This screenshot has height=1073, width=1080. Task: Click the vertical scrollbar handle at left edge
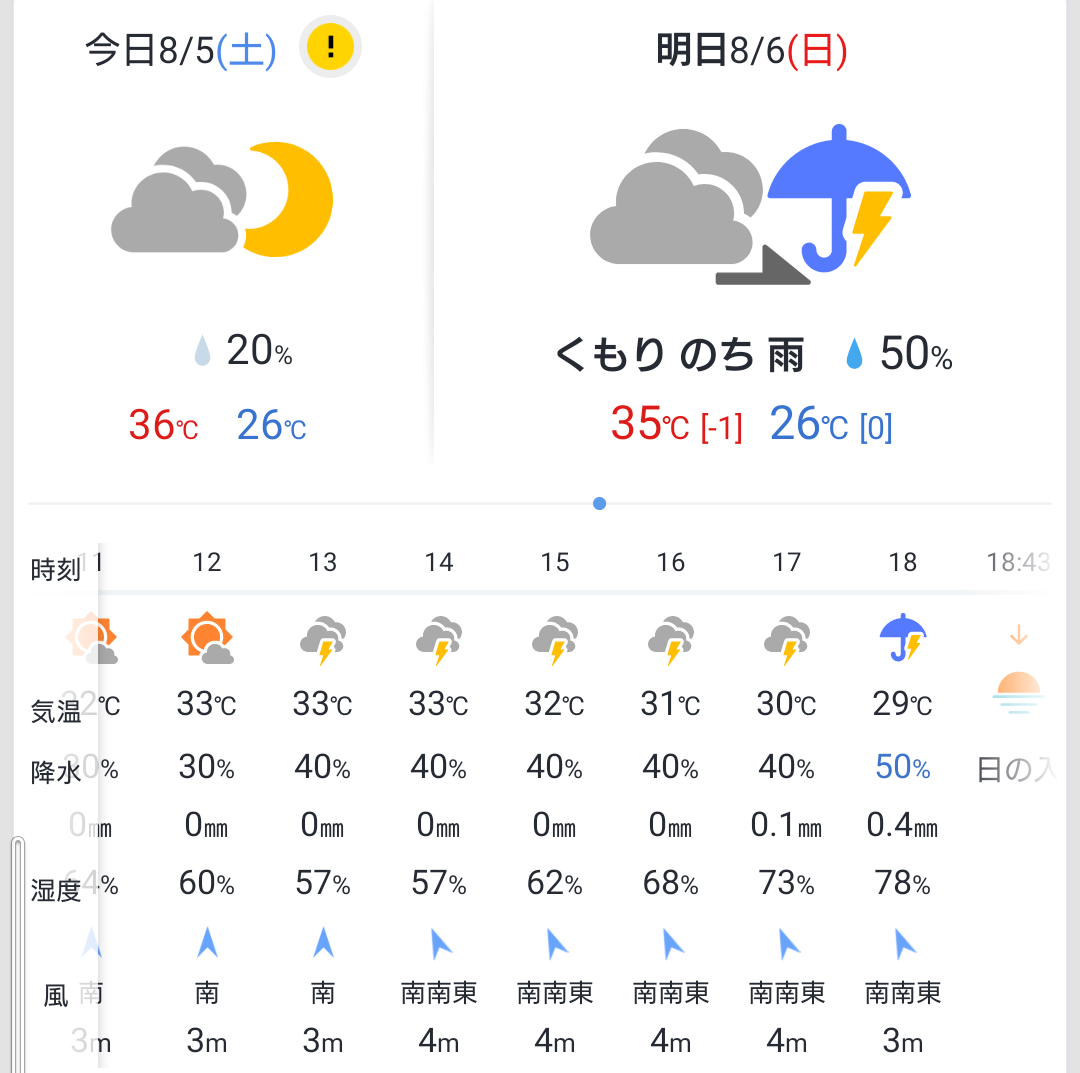(17, 950)
